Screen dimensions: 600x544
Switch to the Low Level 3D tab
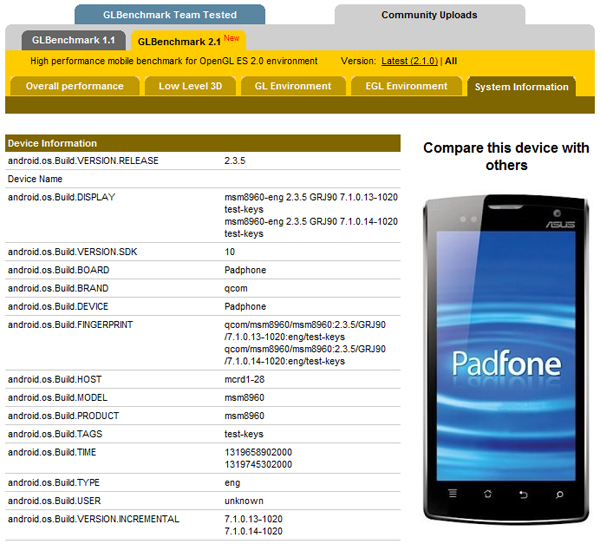click(190, 87)
